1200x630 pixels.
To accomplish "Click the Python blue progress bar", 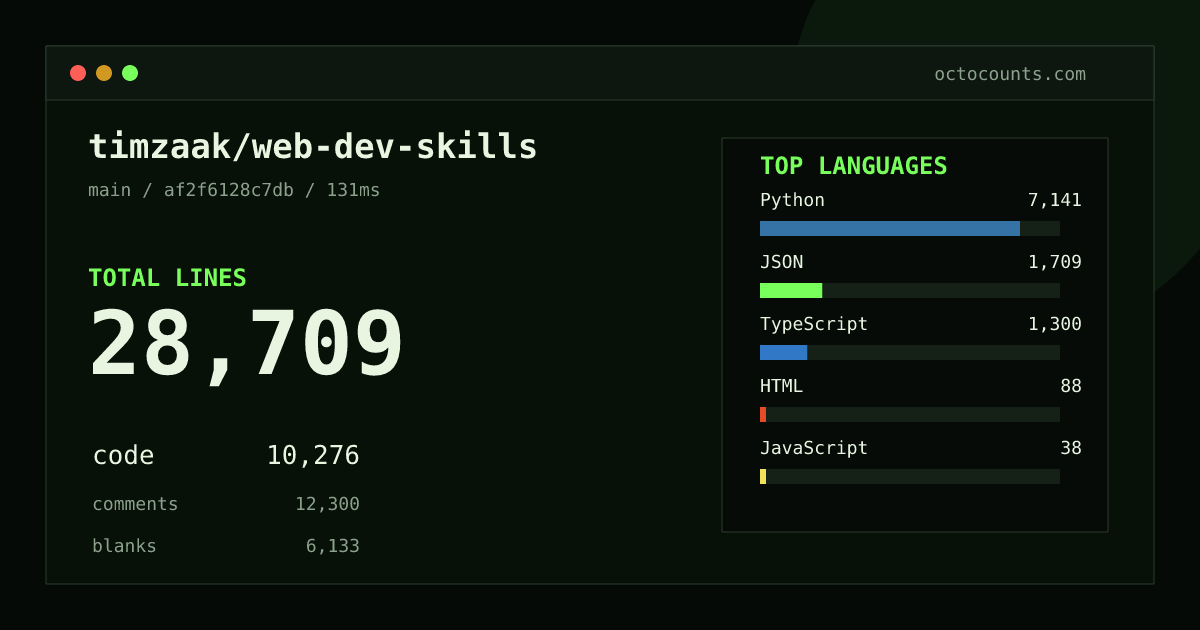I will coord(890,228).
